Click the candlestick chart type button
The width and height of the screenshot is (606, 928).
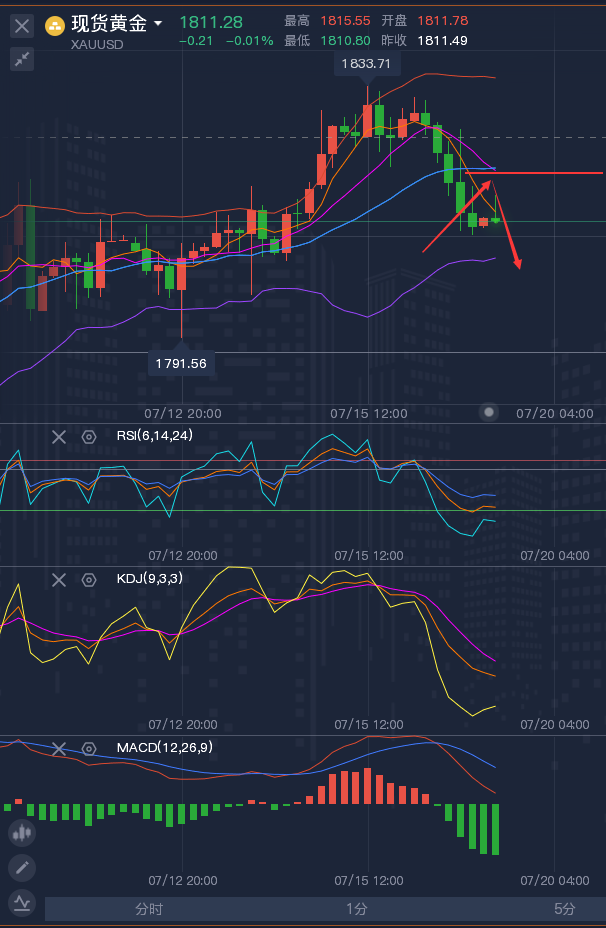pos(22,833)
